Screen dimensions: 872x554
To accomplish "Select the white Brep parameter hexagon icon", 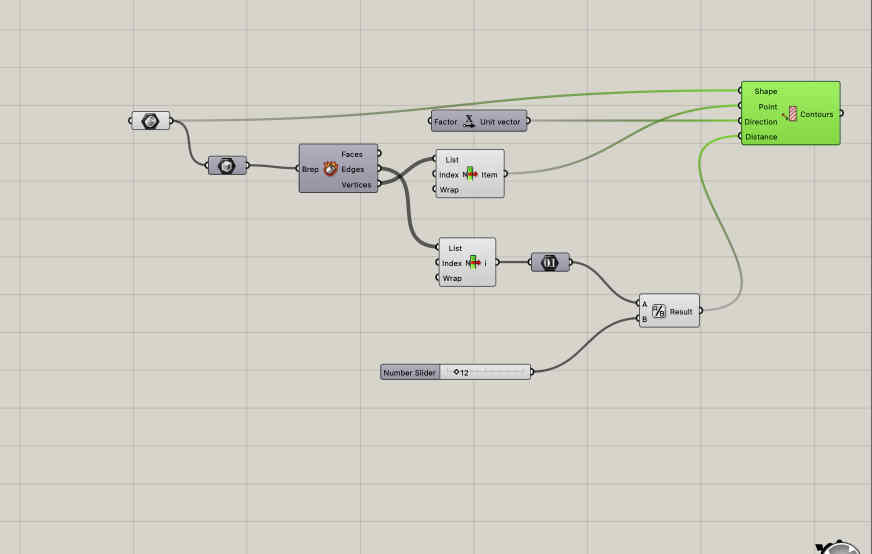I will pyautogui.click(x=150, y=121).
